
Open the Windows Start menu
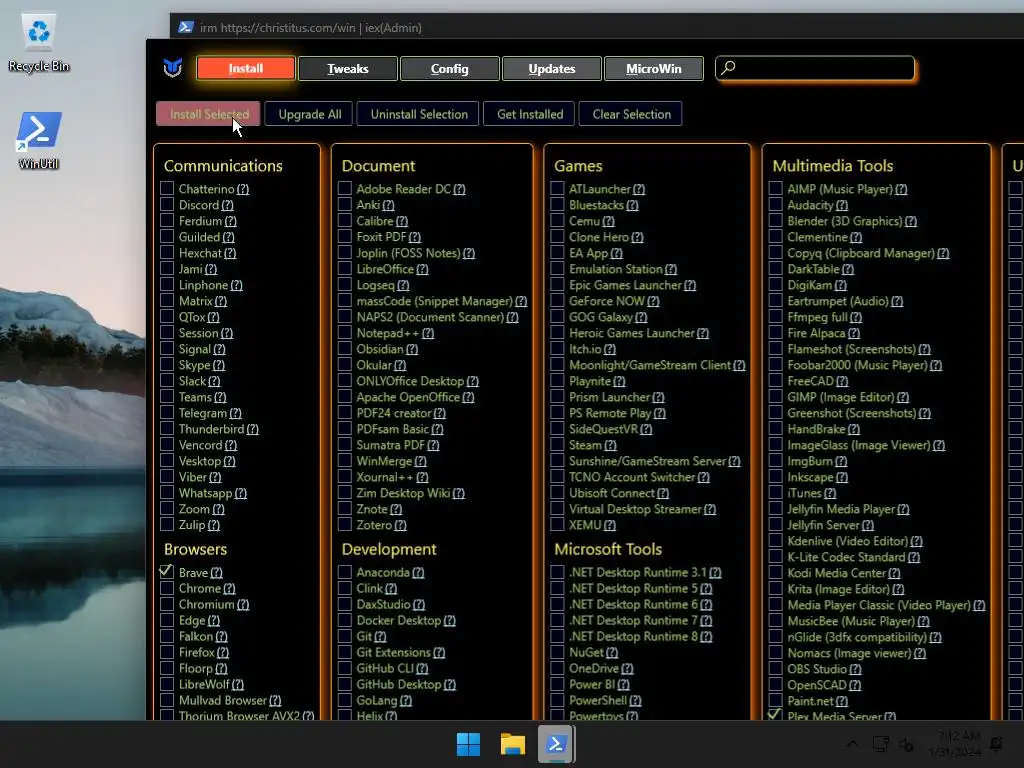468,744
